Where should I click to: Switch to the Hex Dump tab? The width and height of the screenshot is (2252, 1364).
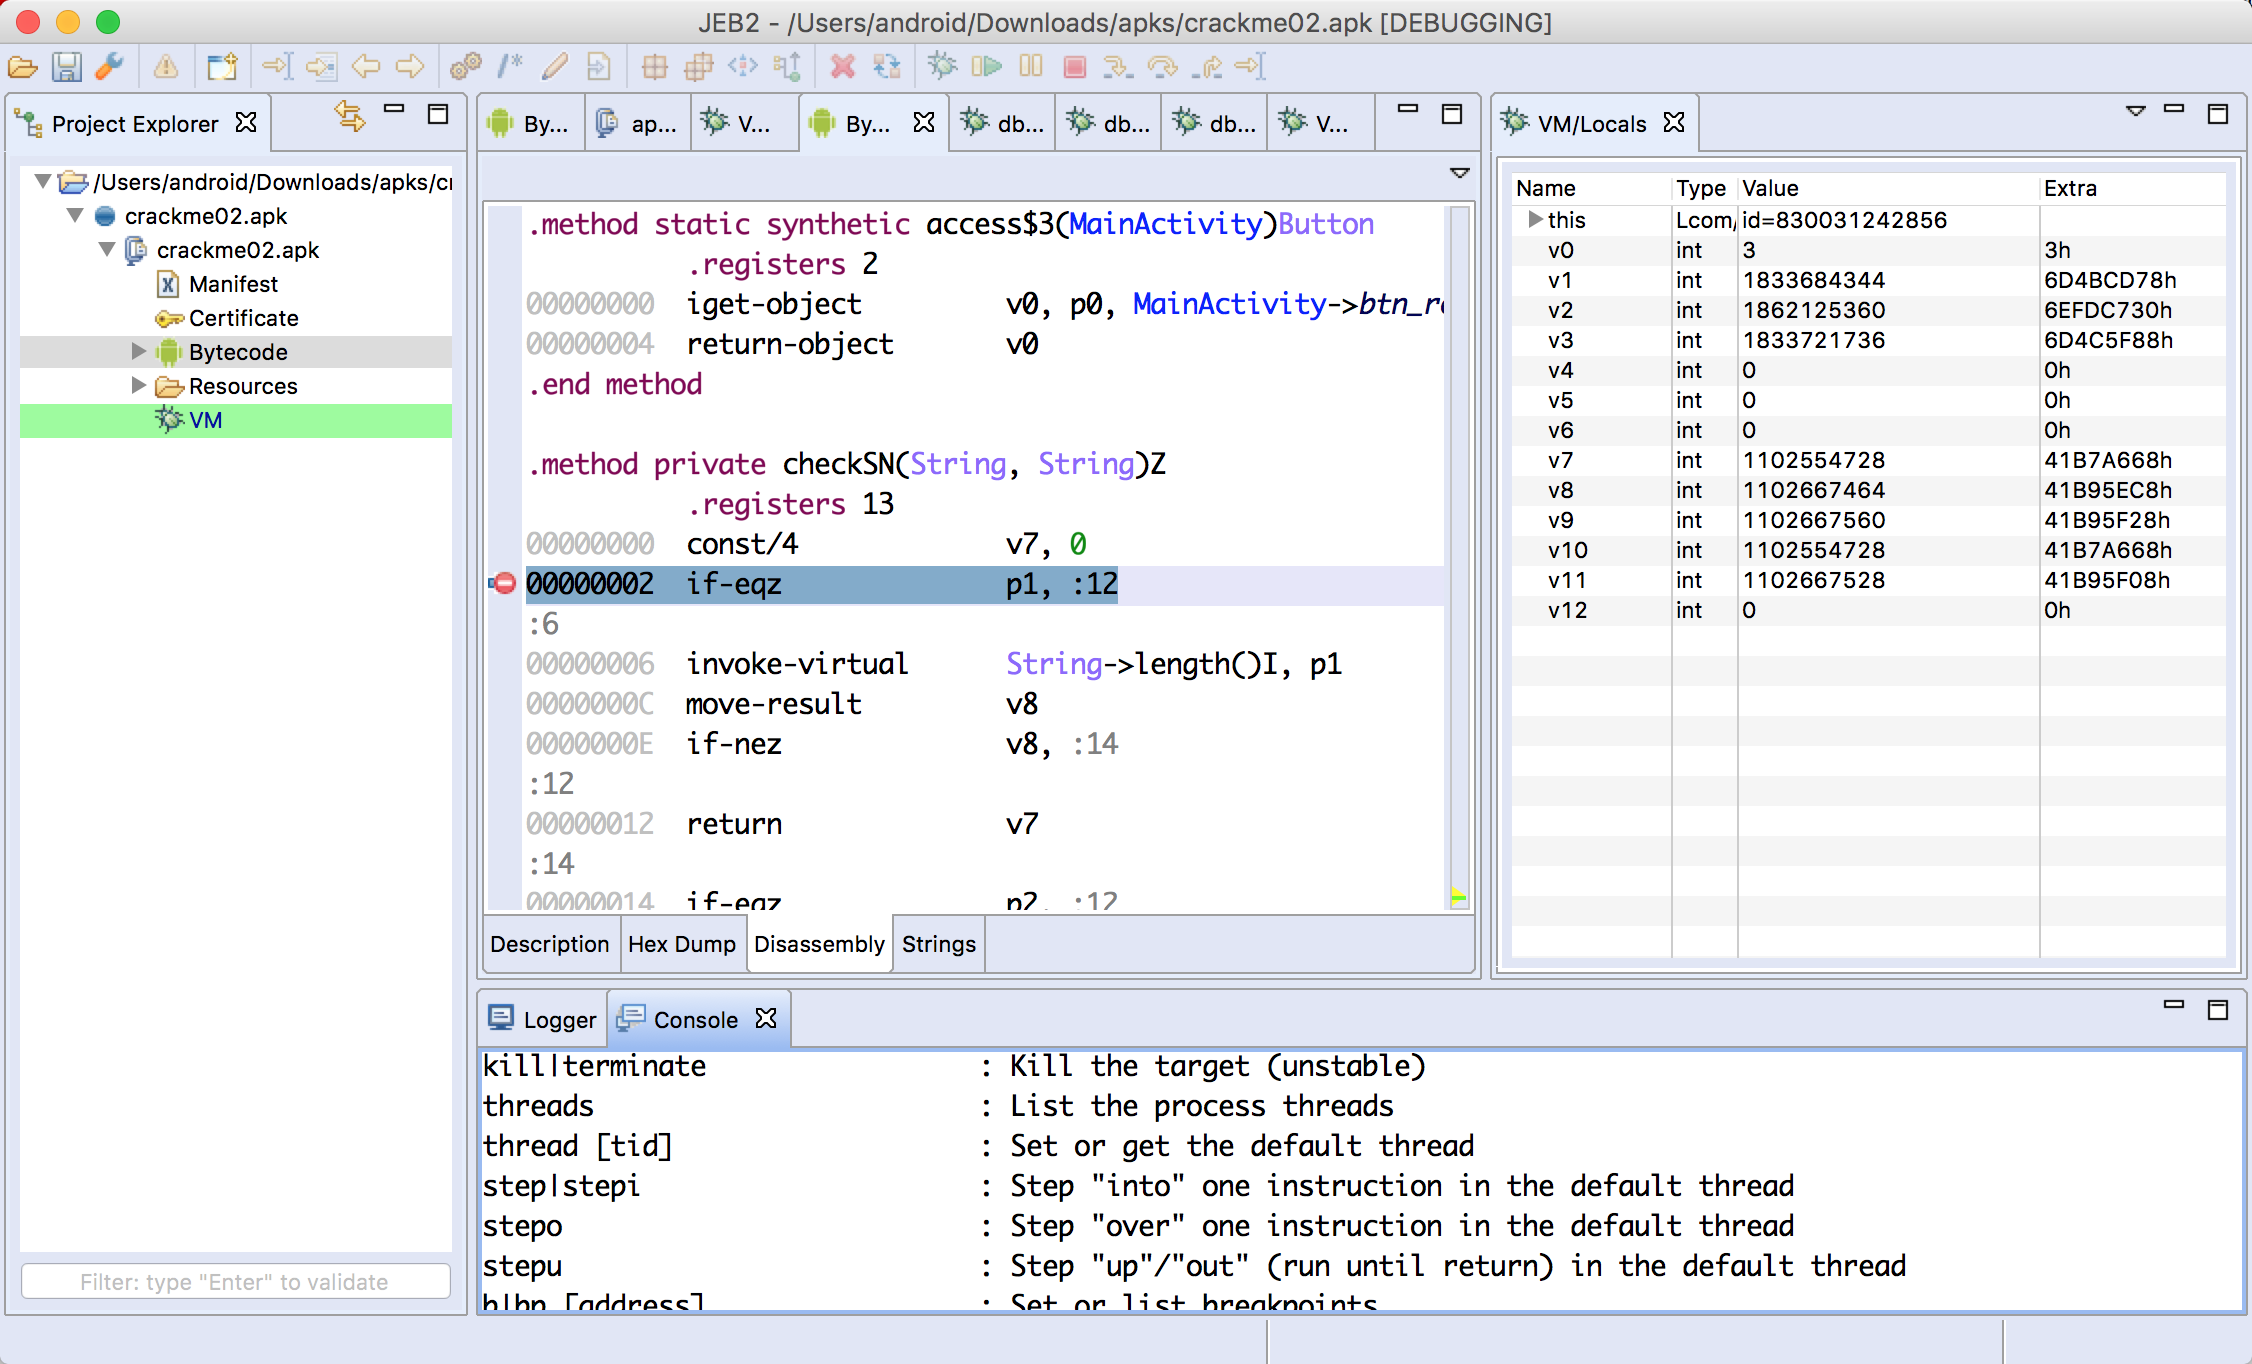(x=681, y=944)
